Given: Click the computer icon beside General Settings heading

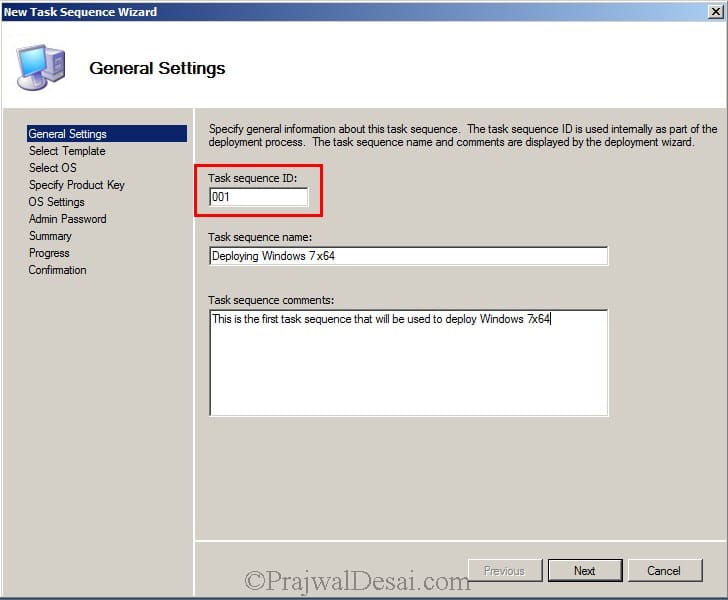Looking at the screenshot, I should (41, 67).
